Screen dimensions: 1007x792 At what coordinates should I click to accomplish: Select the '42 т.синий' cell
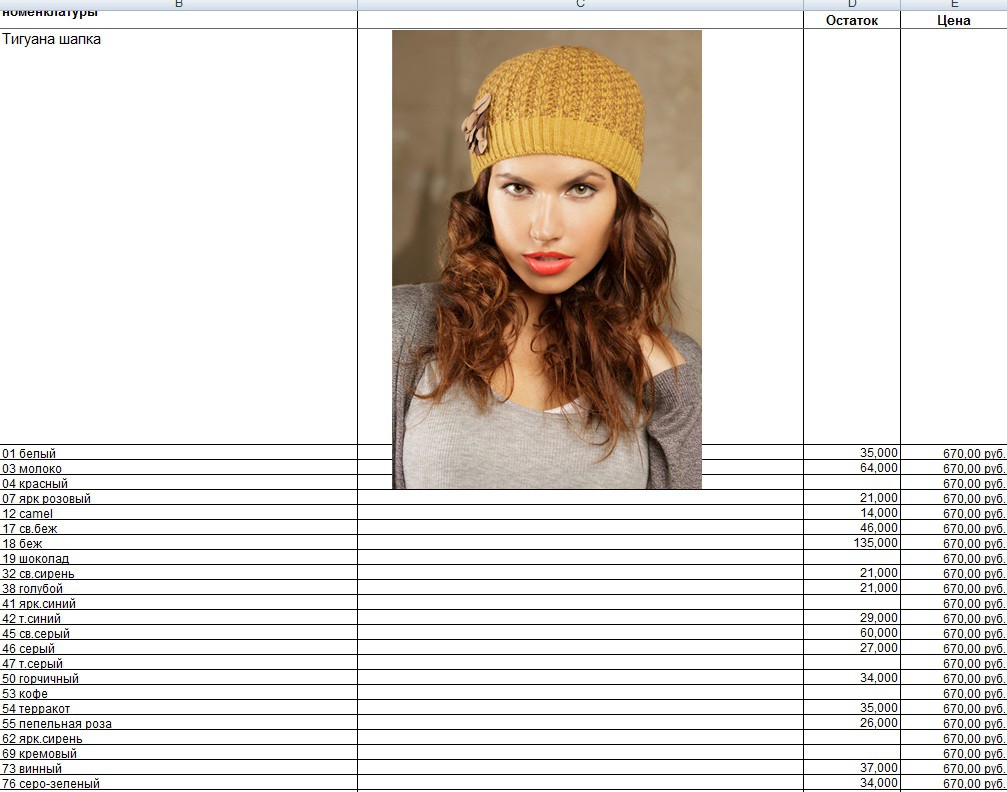179,617
